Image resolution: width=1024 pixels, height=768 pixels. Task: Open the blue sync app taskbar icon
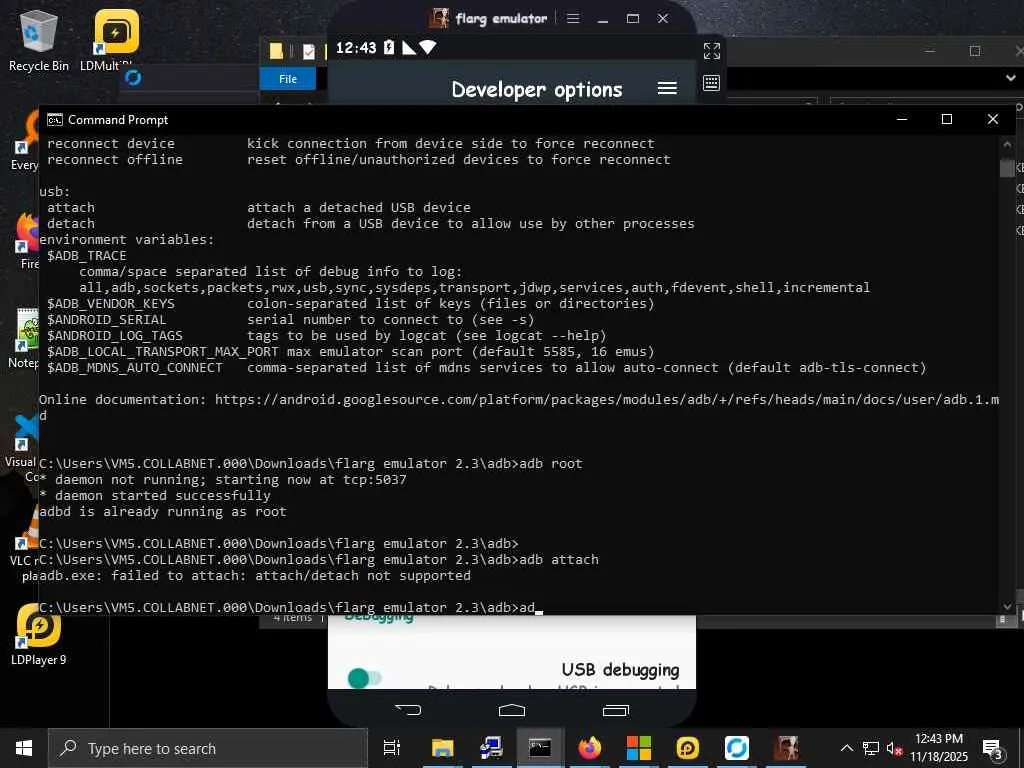737,748
